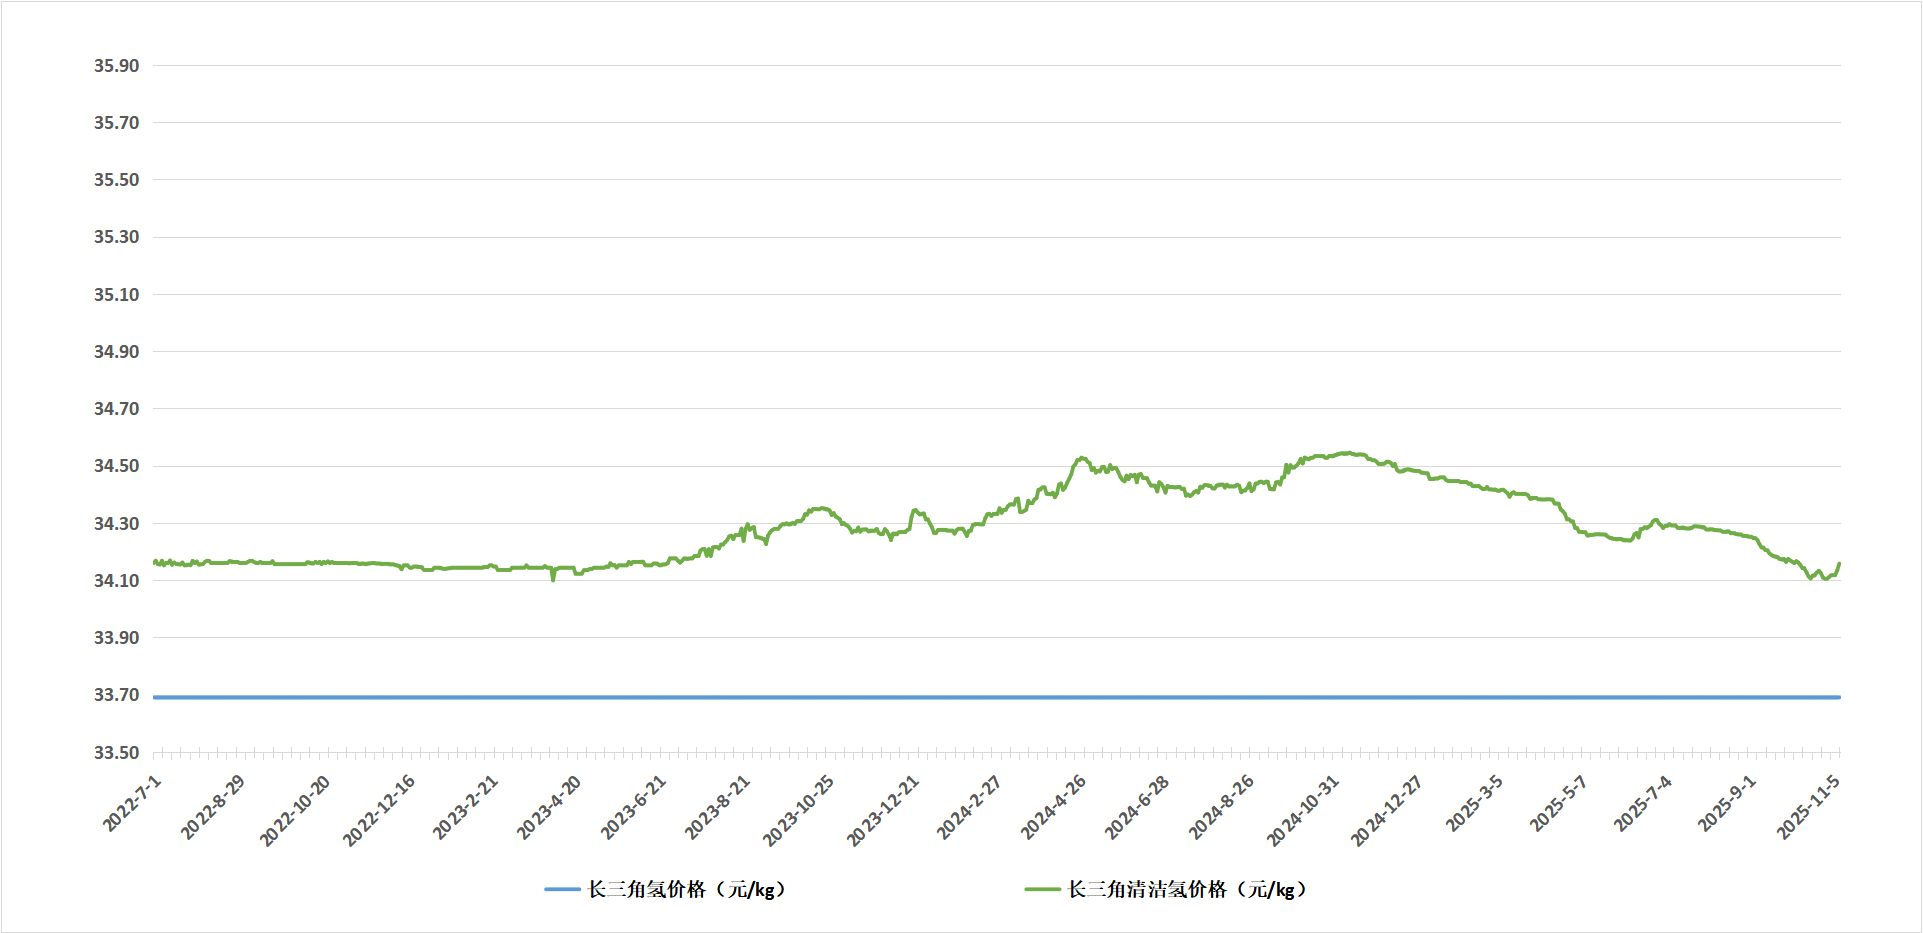The image size is (1923, 933).
Task: Select the 2022-12-16 x-axis date label
Action: (x=379, y=811)
